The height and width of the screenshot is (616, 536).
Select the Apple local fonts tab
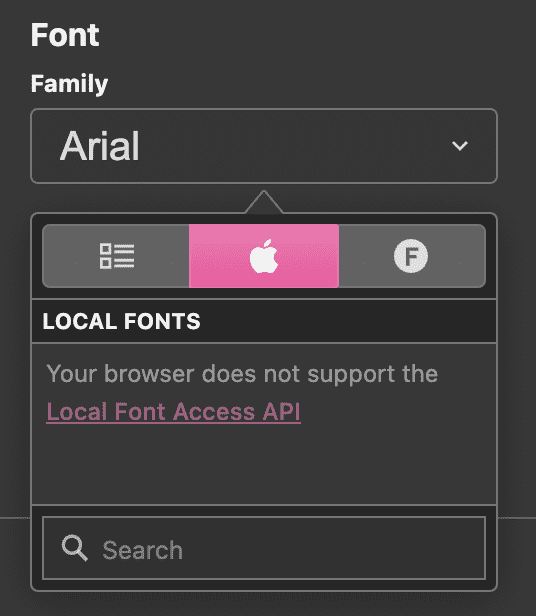[264, 256]
